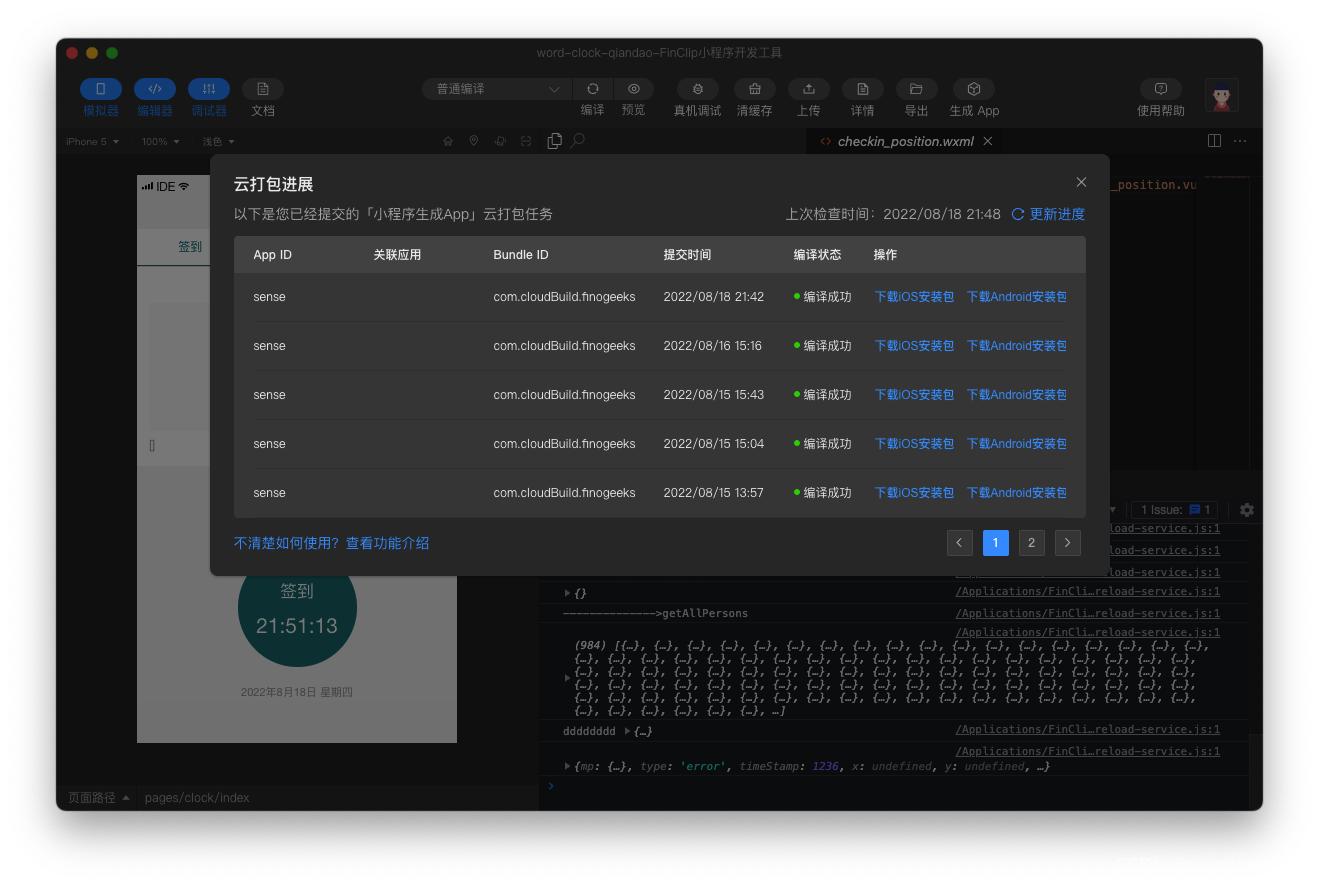The image size is (1319, 885).
Task: Click the user avatar in the toolbar
Action: 1222,96
